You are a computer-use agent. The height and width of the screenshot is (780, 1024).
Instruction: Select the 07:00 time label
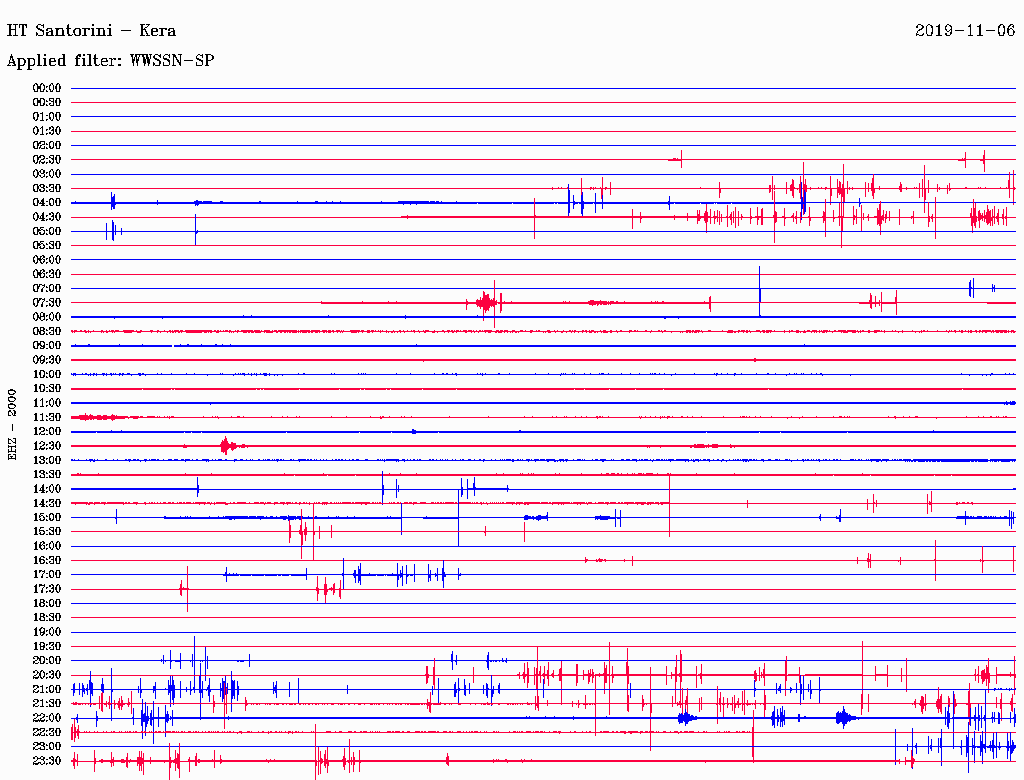pyautogui.click(x=47, y=289)
